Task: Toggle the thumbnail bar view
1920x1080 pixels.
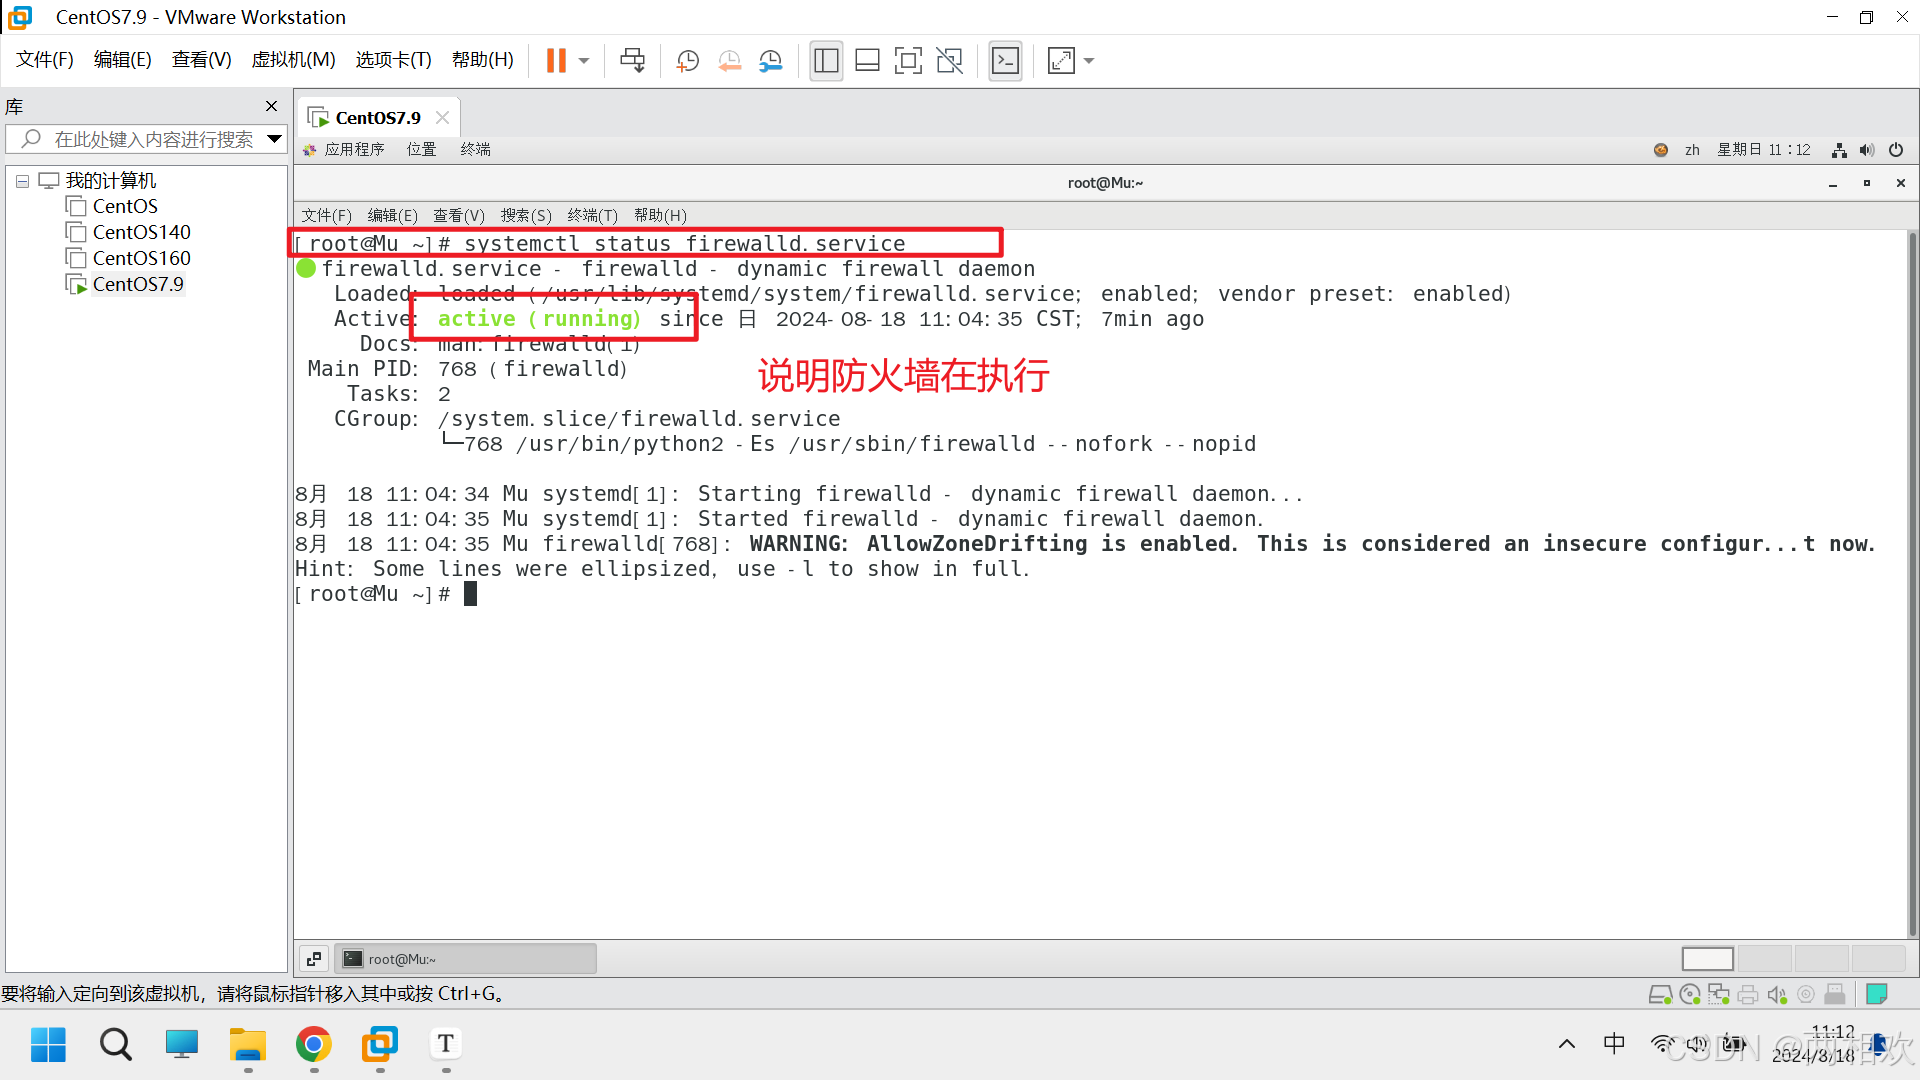Action: click(867, 61)
